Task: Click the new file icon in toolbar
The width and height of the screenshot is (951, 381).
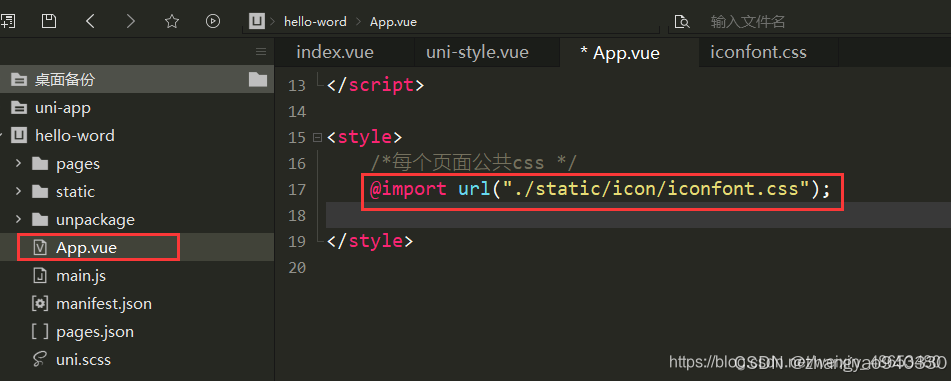Action: point(7,21)
